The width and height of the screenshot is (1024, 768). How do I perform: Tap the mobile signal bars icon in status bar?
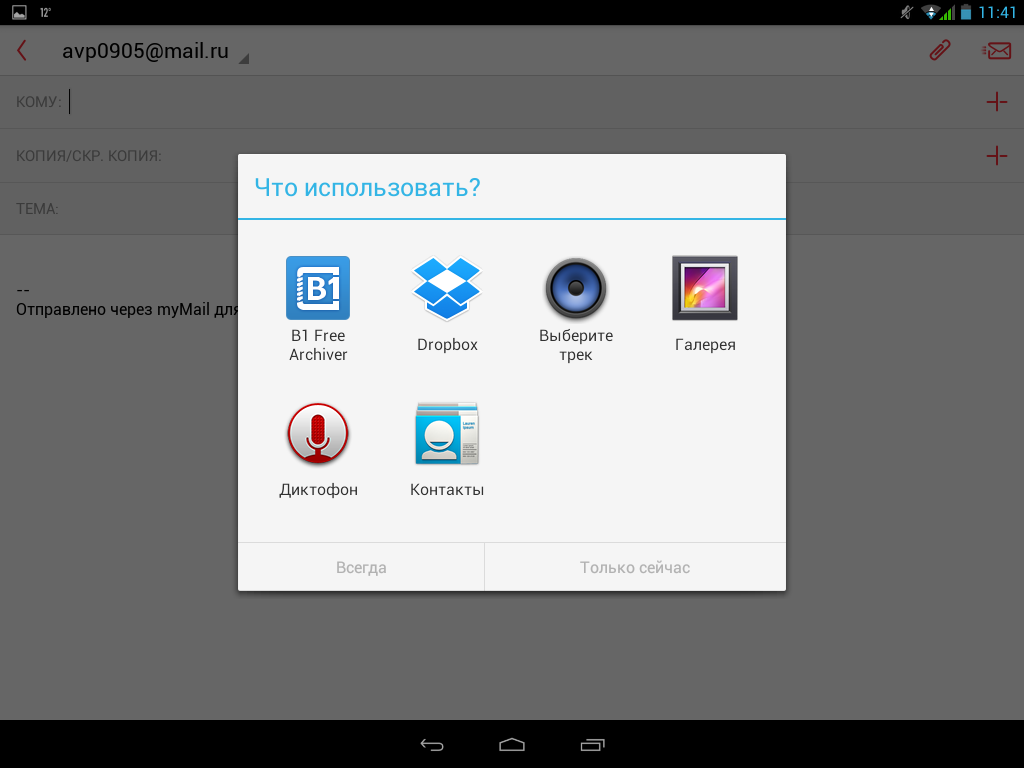click(x=948, y=12)
